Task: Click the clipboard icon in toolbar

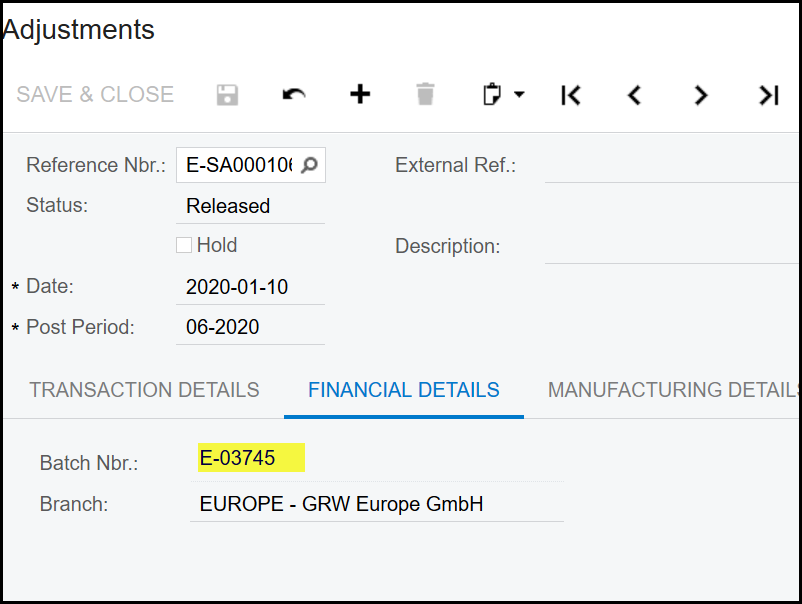Action: tap(492, 95)
